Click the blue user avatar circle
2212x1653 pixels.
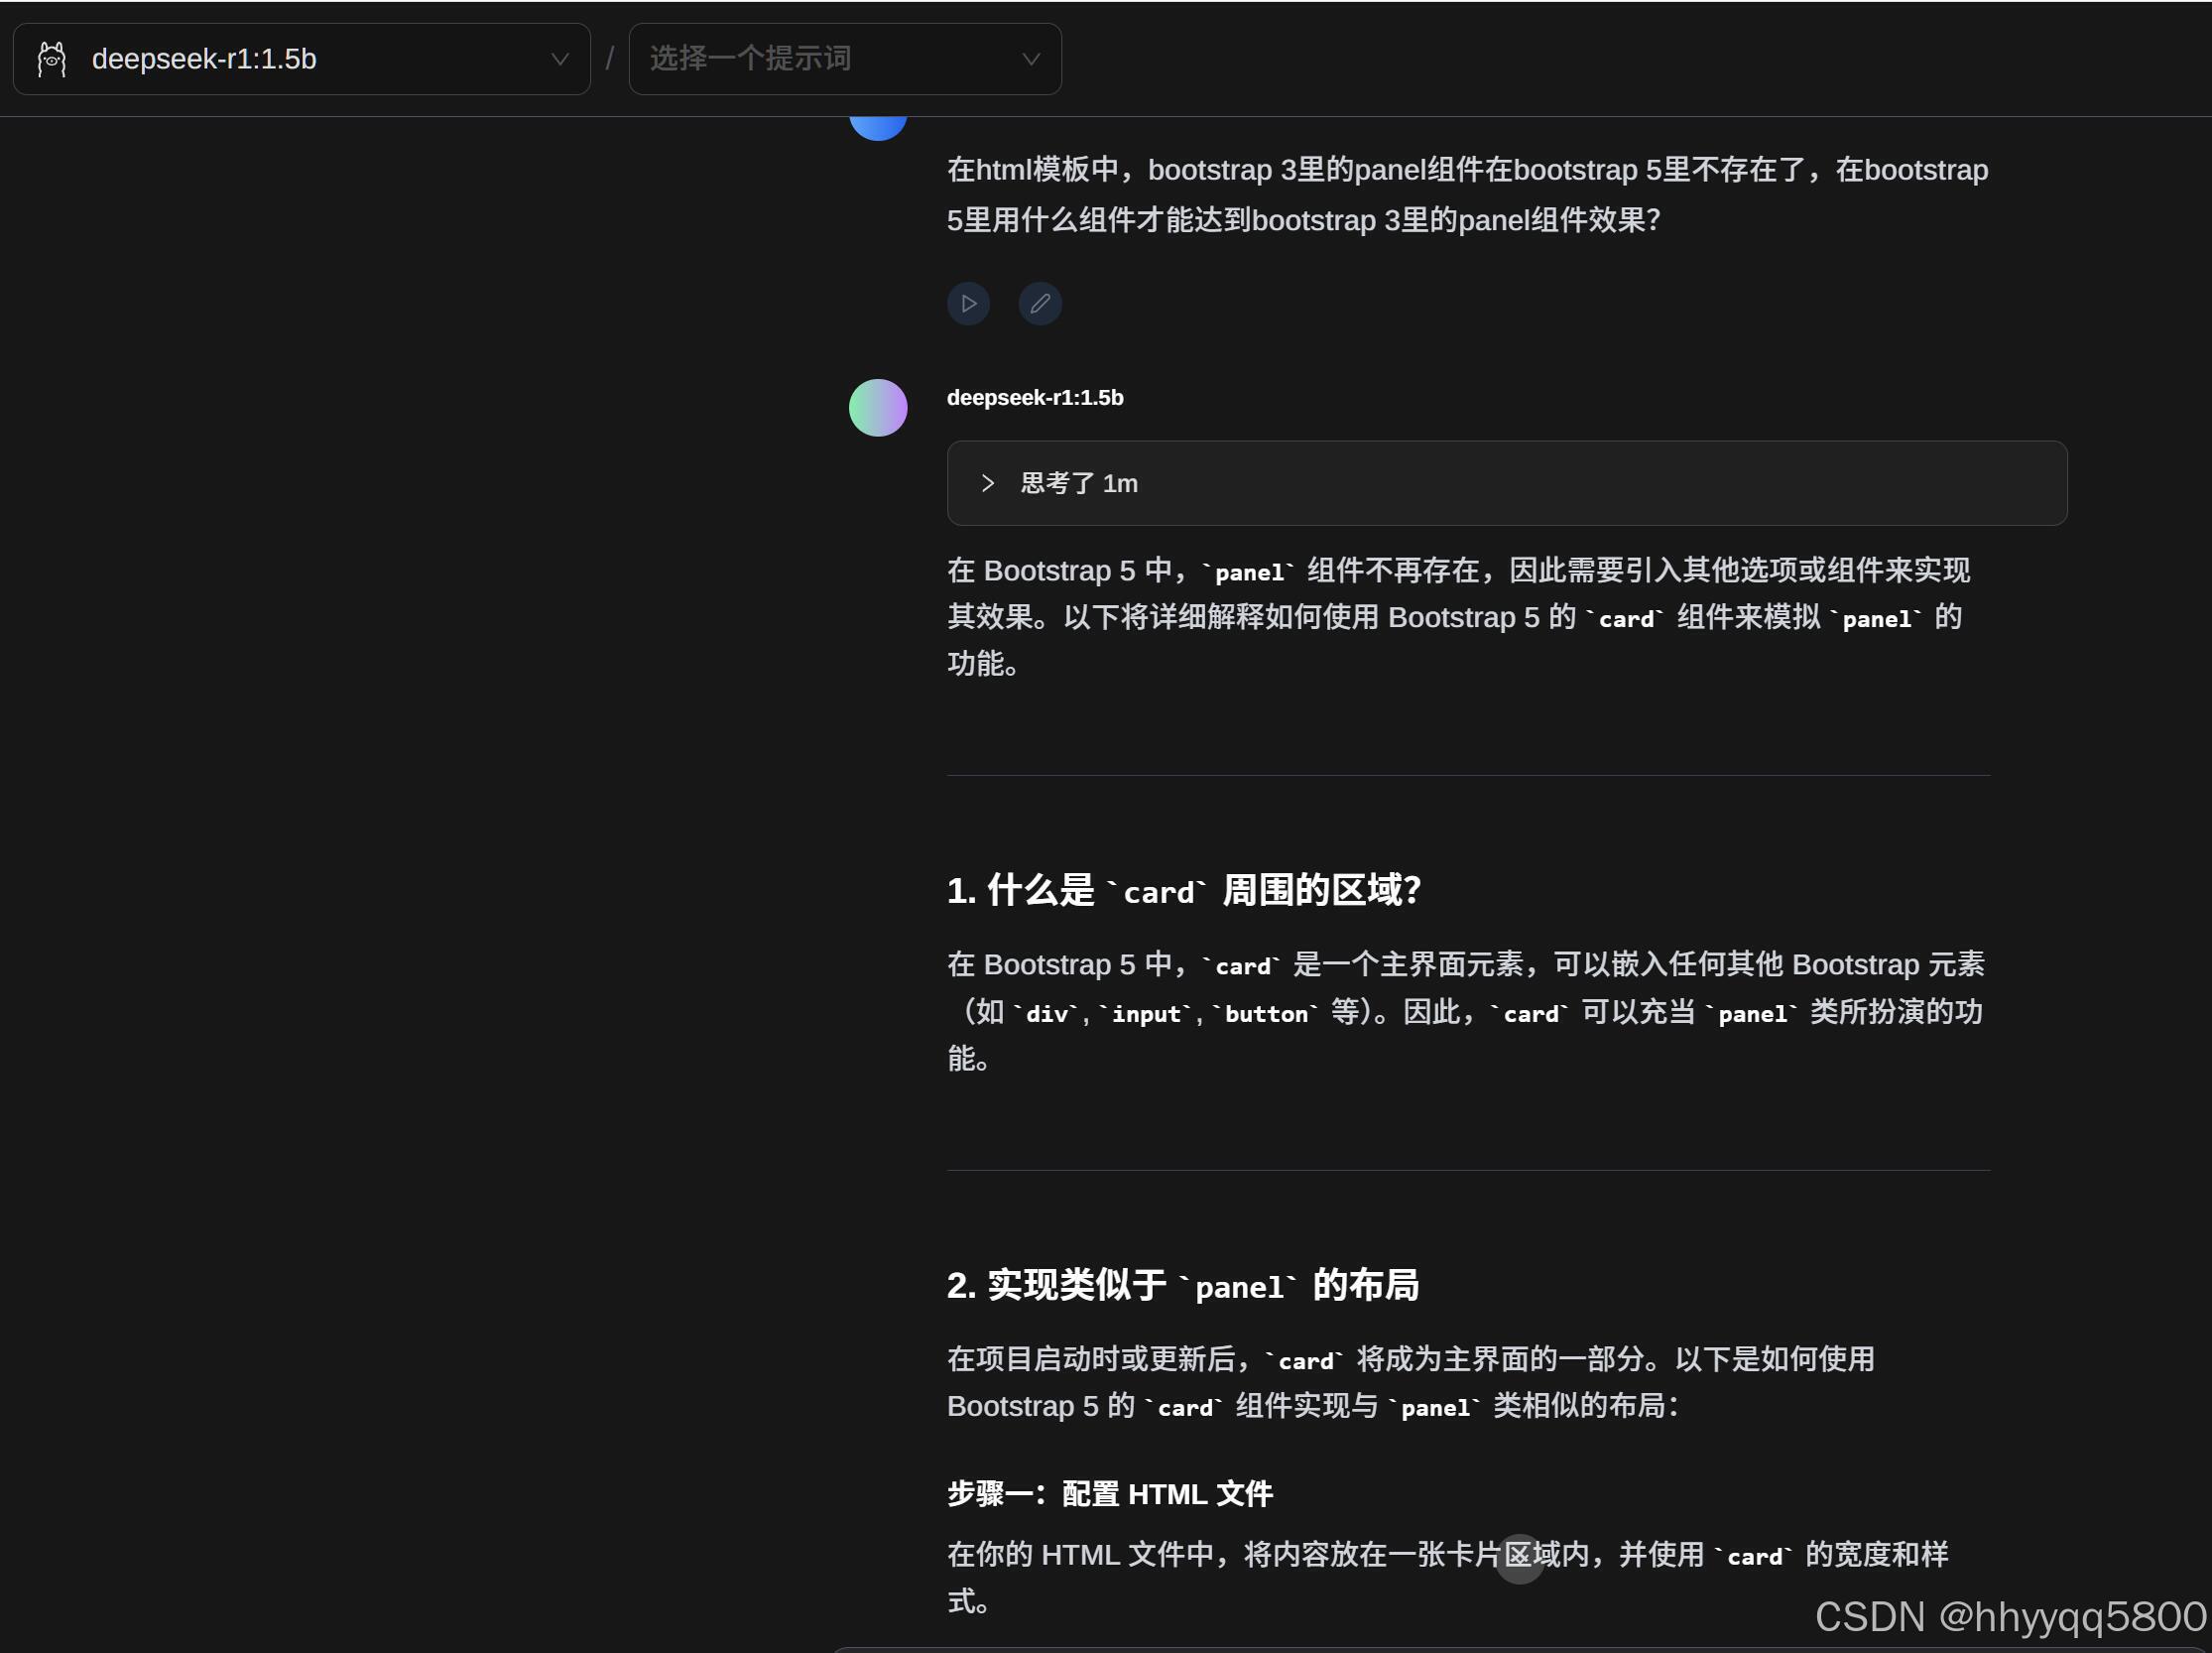click(877, 126)
